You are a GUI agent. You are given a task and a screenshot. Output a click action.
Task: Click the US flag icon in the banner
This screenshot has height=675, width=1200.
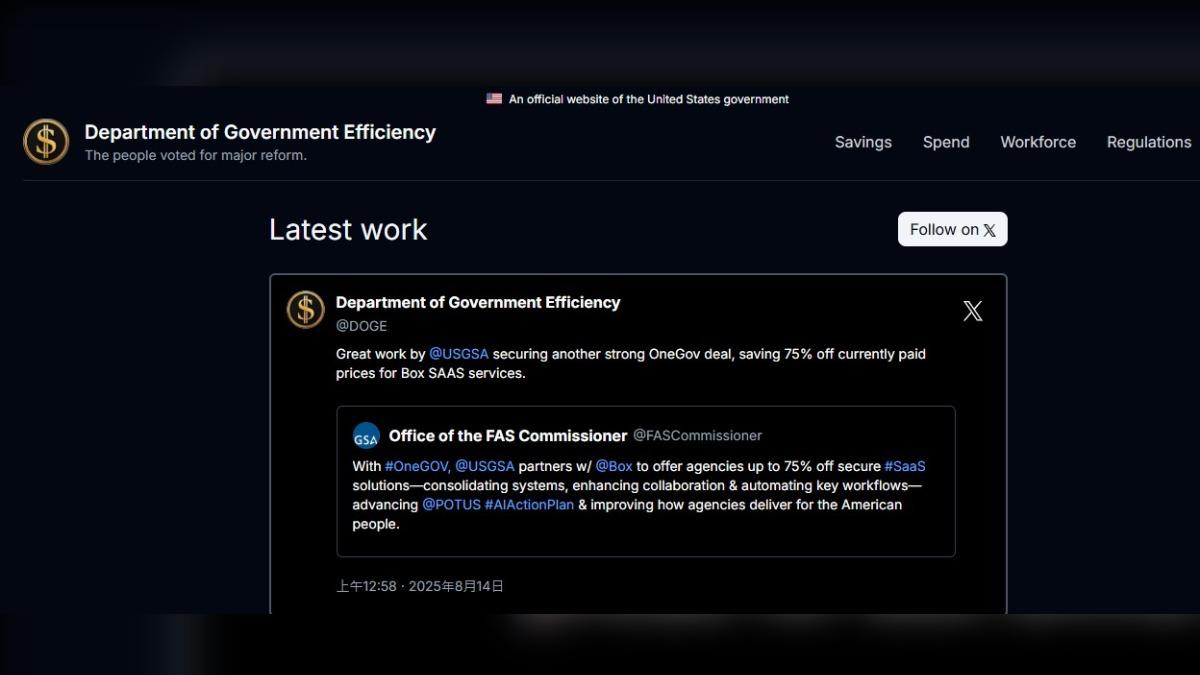494,99
